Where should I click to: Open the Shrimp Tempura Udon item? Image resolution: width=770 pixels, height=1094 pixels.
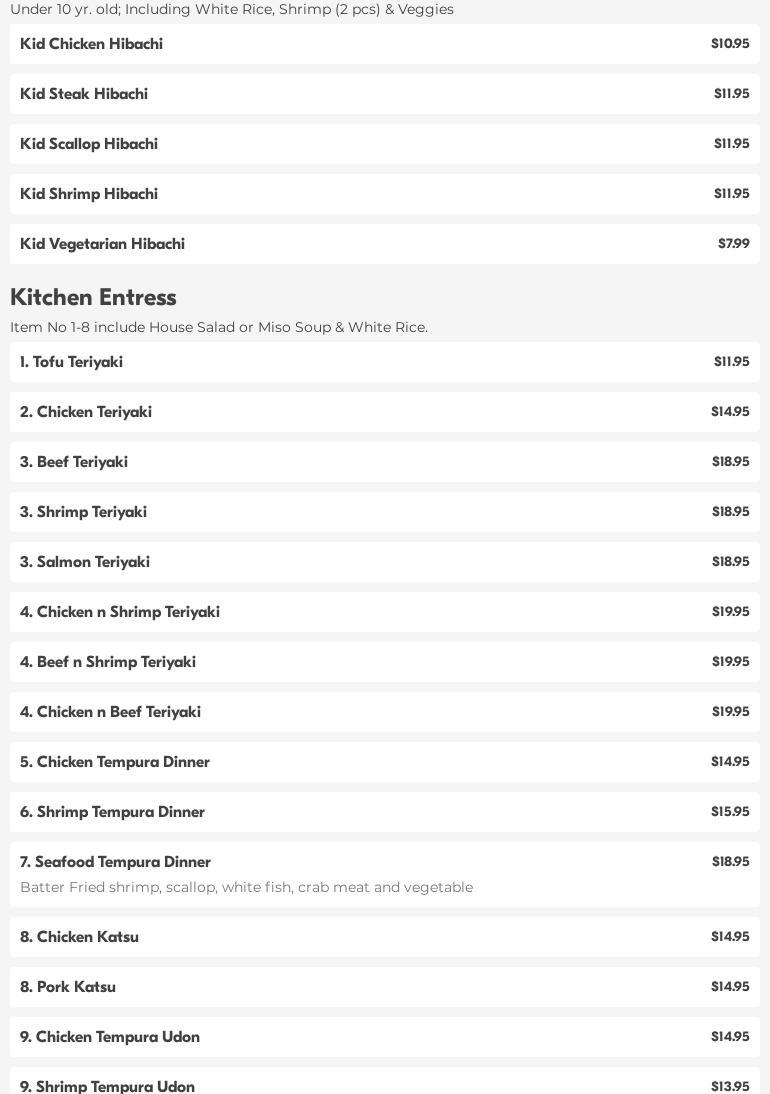pyautogui.click(x=384, y=1084)
